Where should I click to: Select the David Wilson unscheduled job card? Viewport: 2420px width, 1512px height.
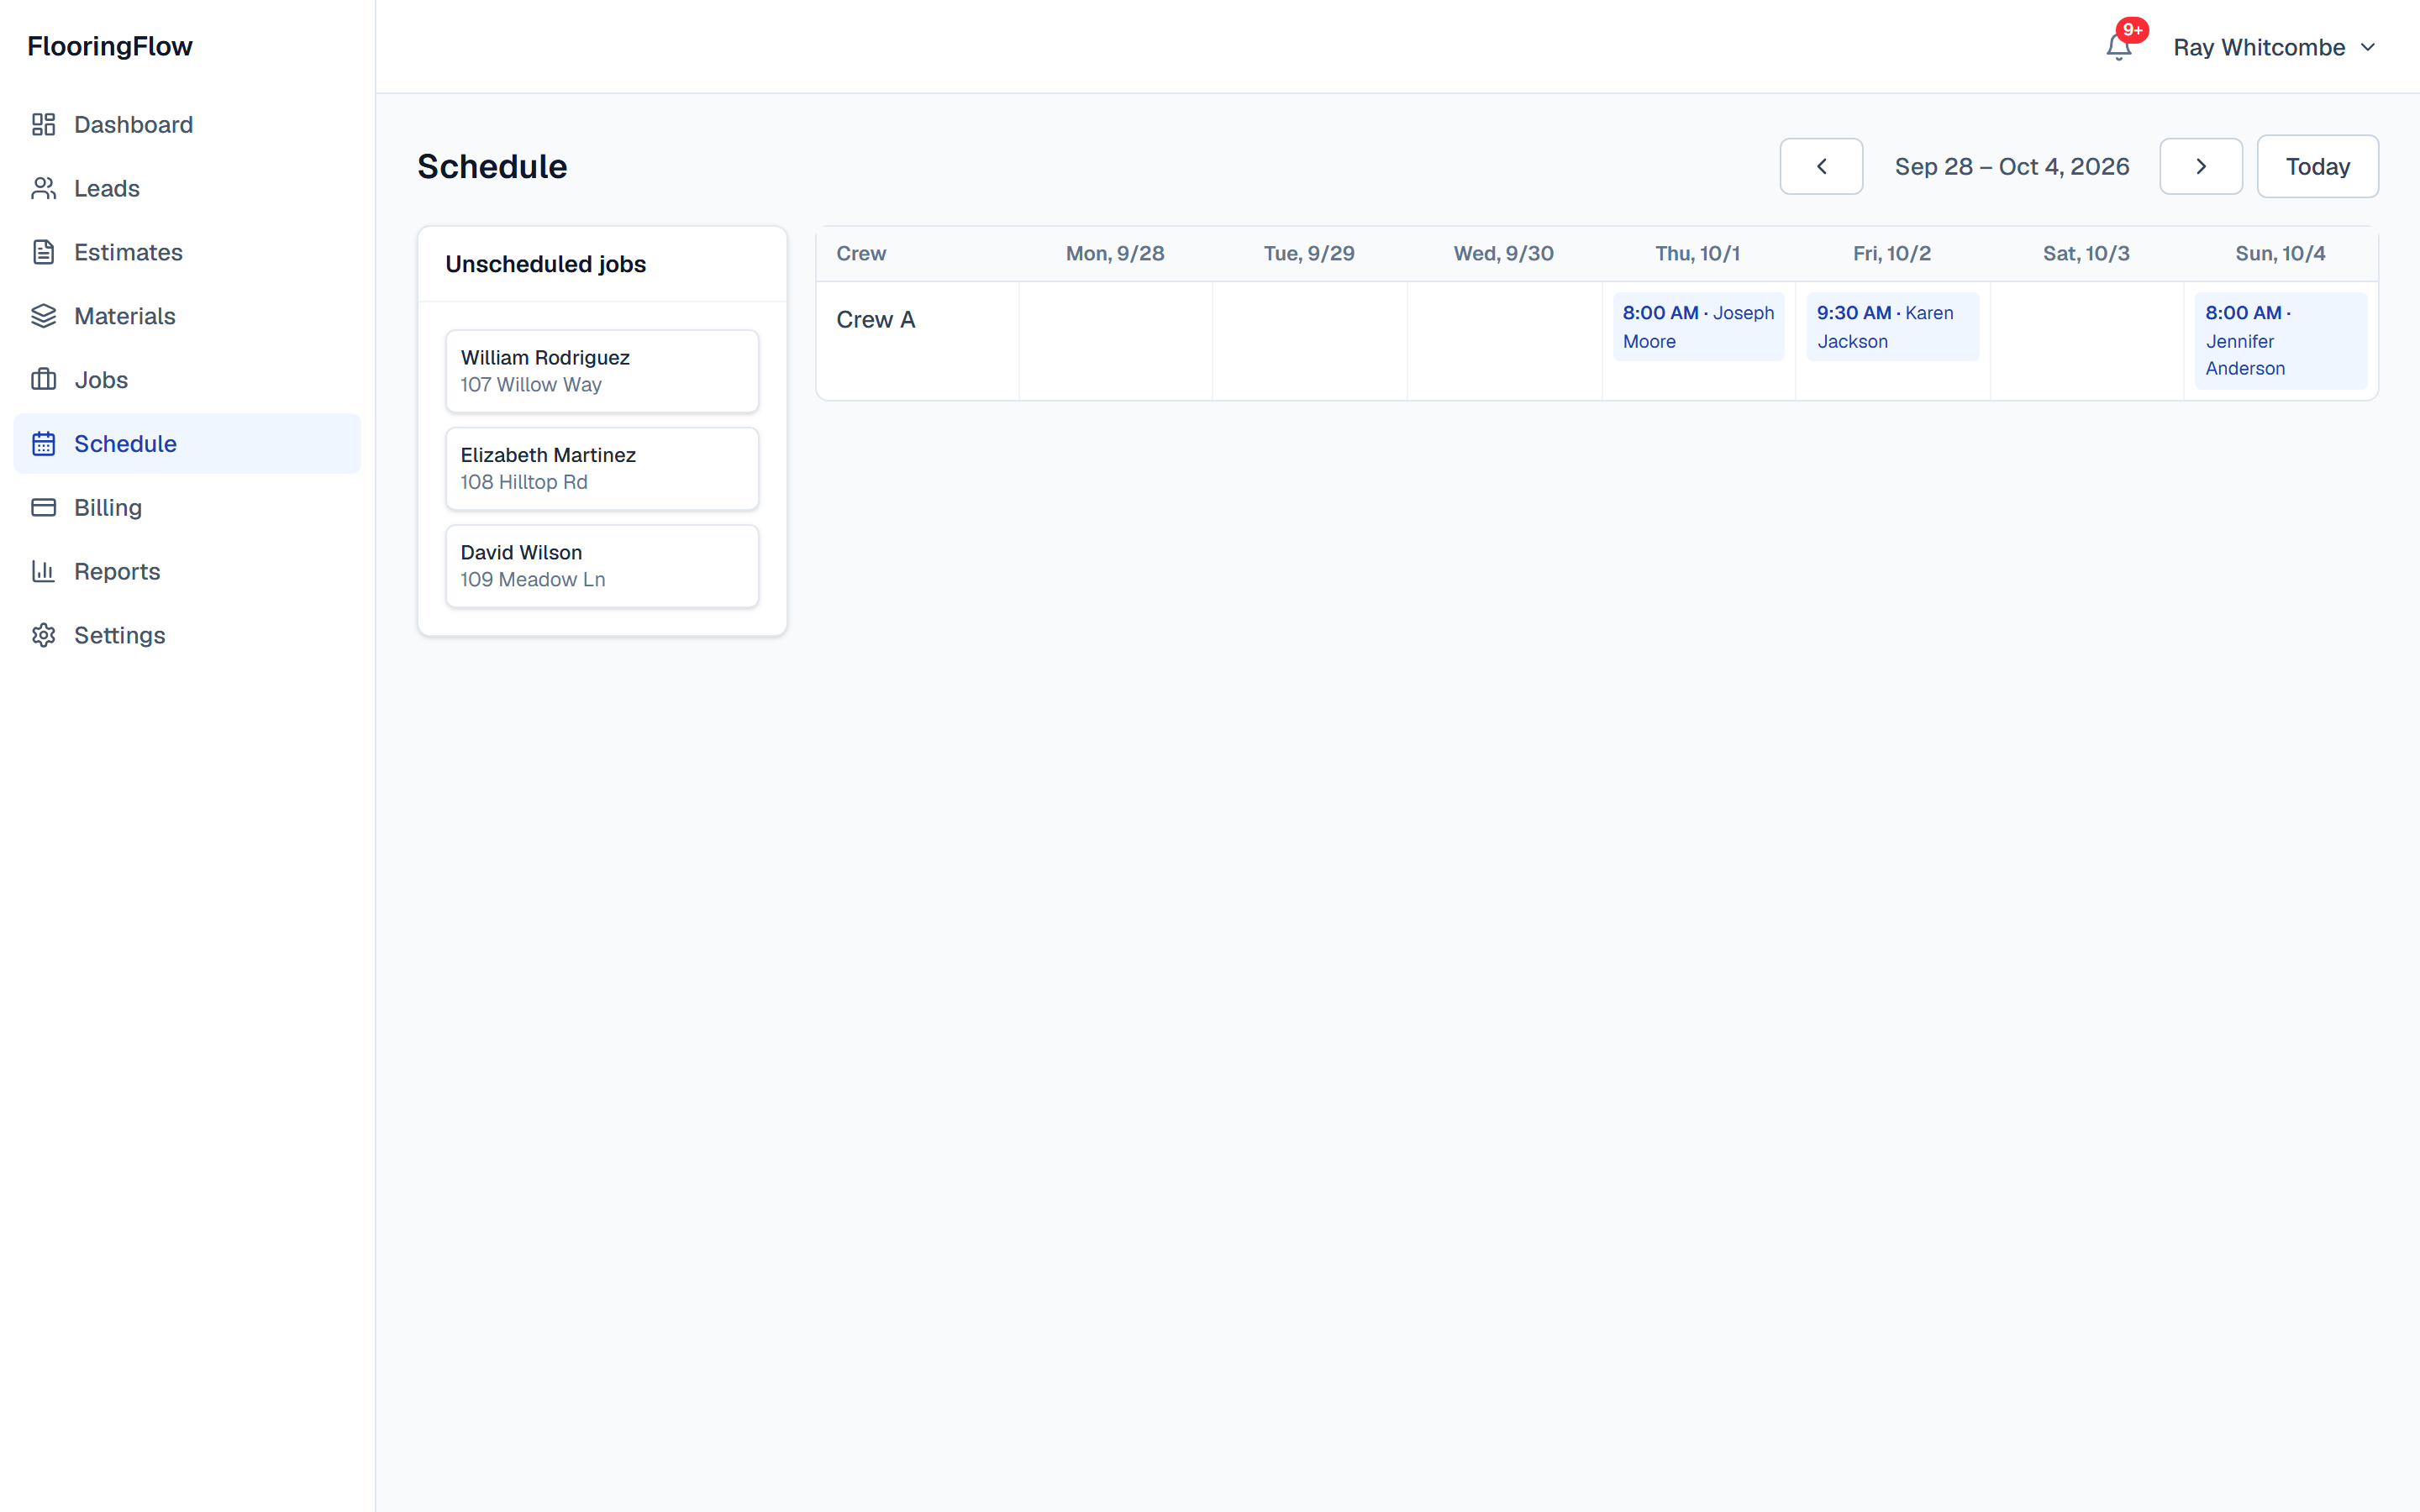coord(602,566)
